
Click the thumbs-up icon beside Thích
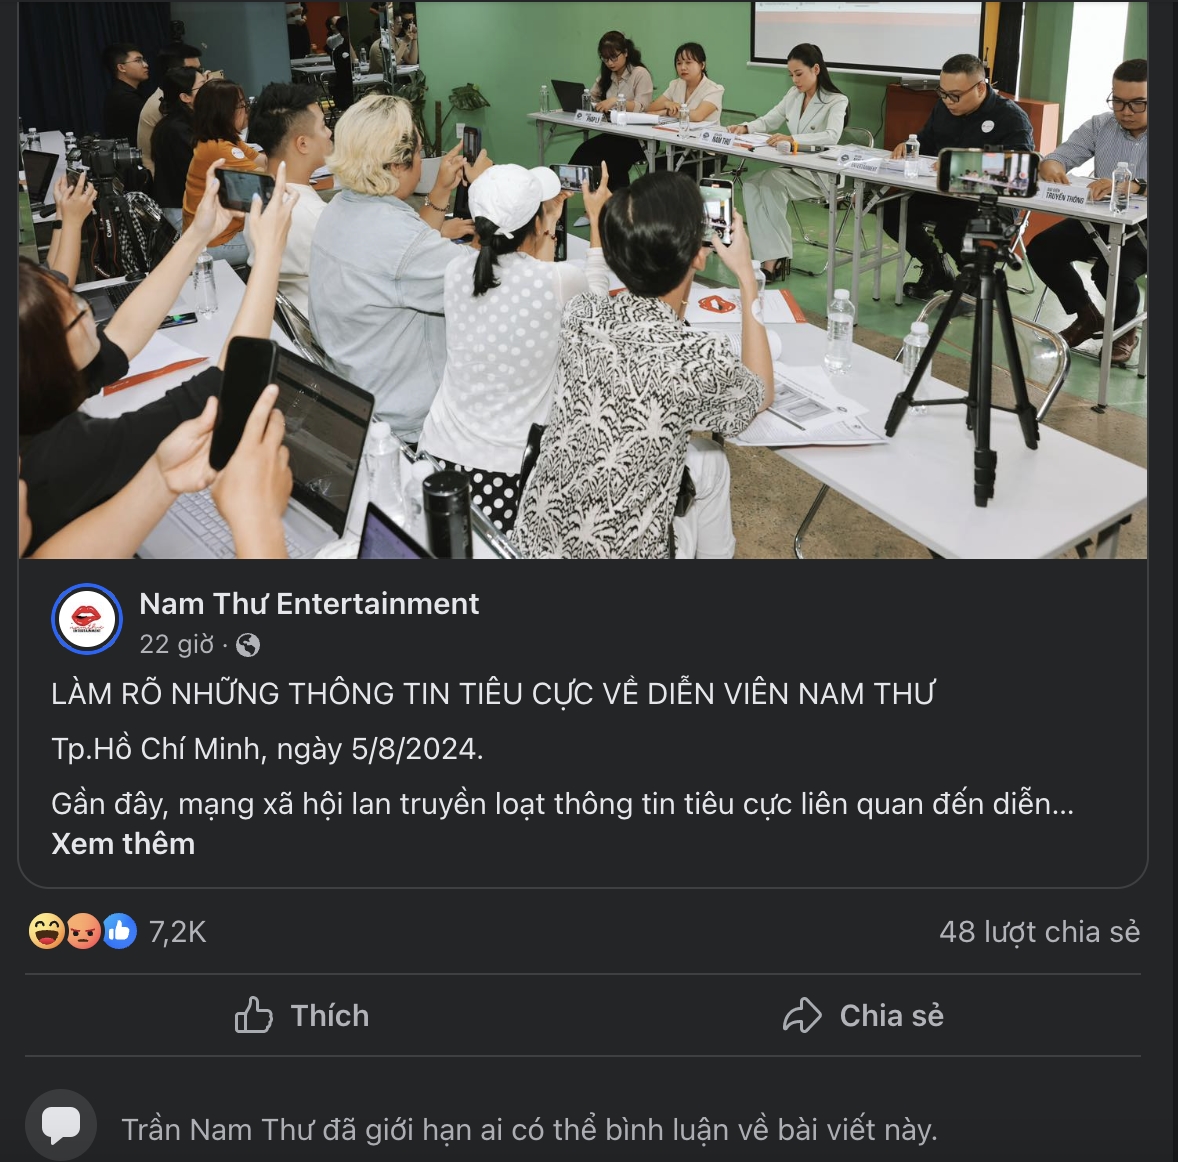(x=253, y=1016)
